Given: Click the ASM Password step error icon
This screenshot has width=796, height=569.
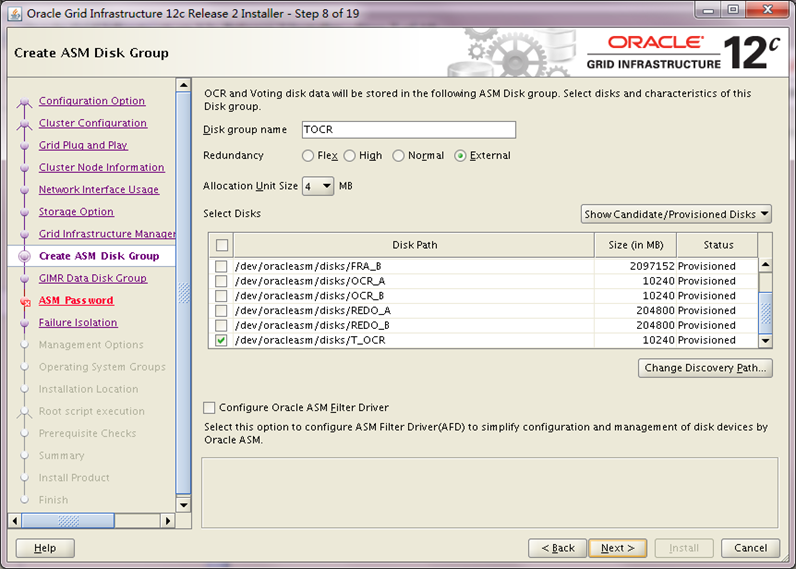Looking at the screenshot, I should point(24,300).
